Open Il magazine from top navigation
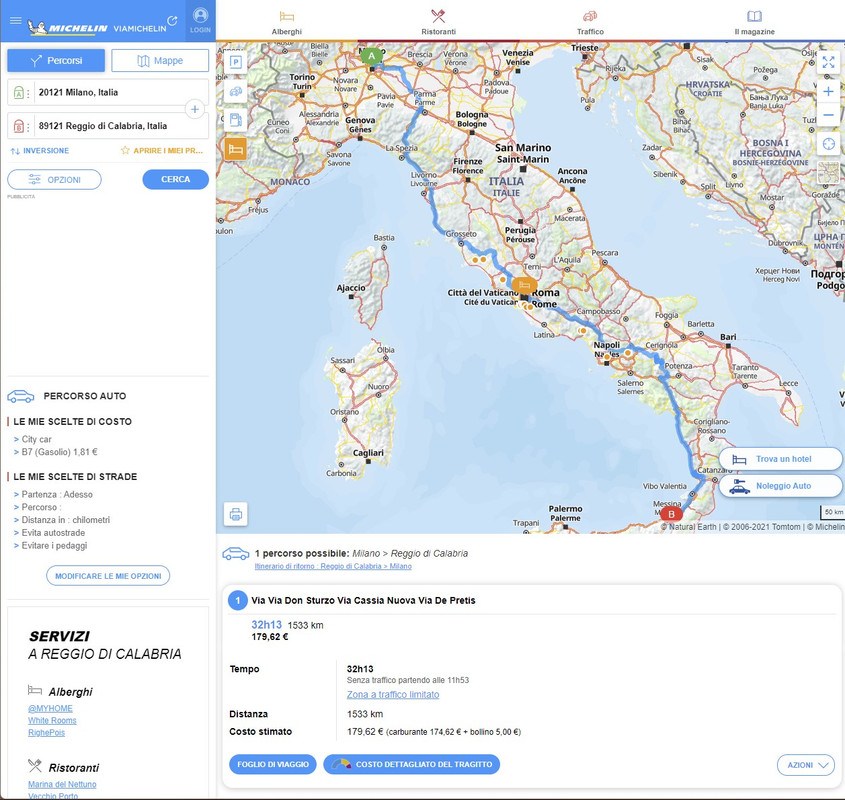845x800 pixels. (754, 23)
